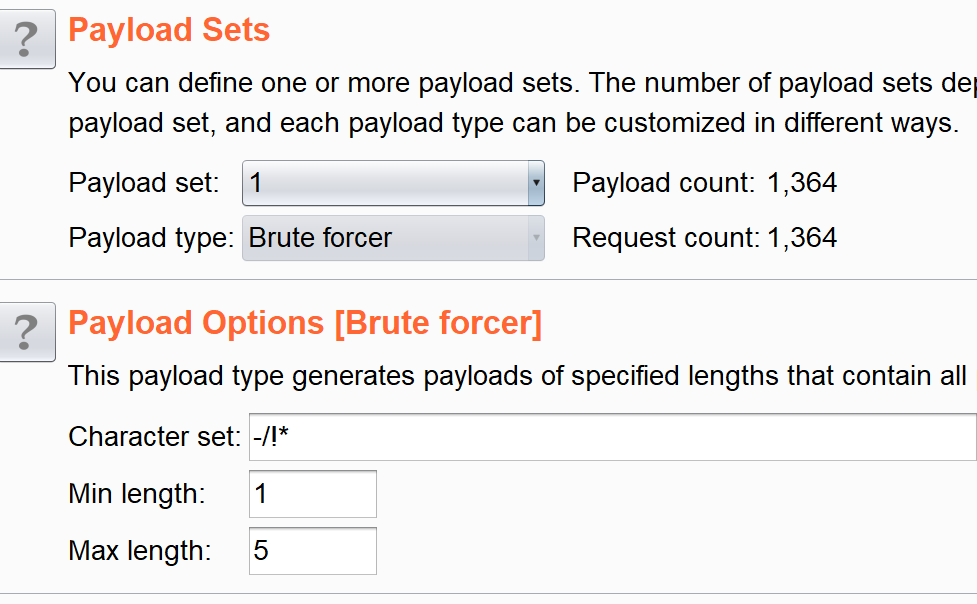Screen dimensions: 977x604
Task: Click into the Min length field
Action: pos(313,494)
